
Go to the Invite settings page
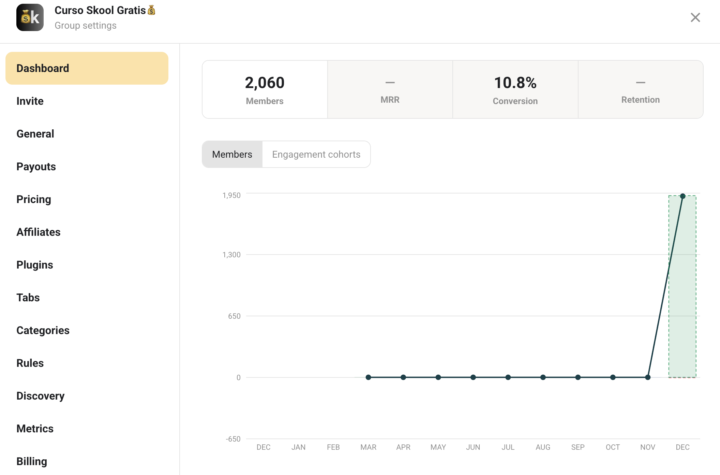(x=30, y=101)
